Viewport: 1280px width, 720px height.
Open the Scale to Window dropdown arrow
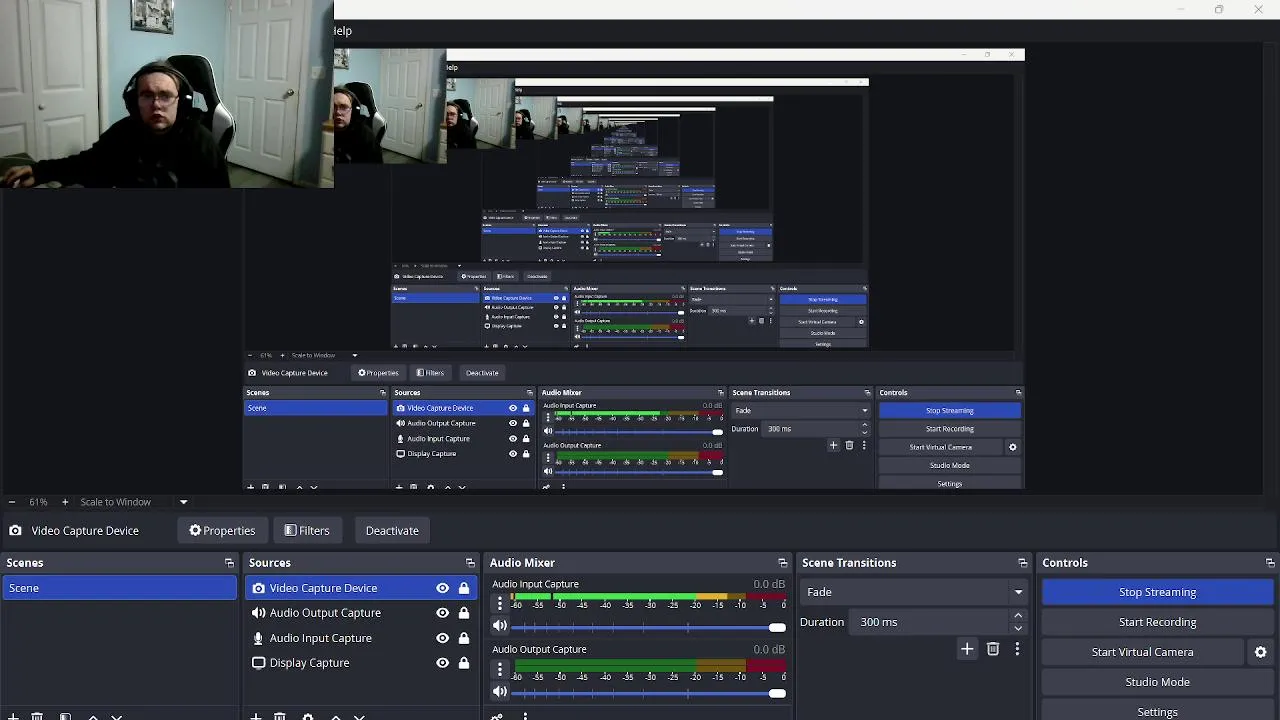[x=183, y=502]
